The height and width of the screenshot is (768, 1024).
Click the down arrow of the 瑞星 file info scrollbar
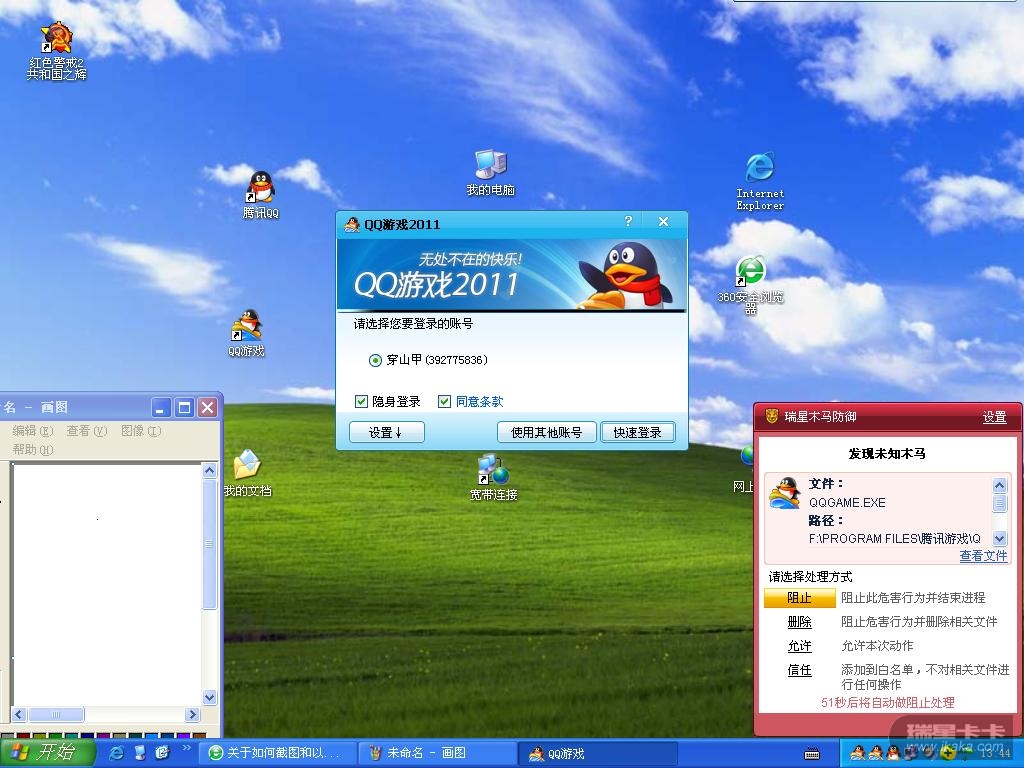pyautogui.click(x=999, y=538)
